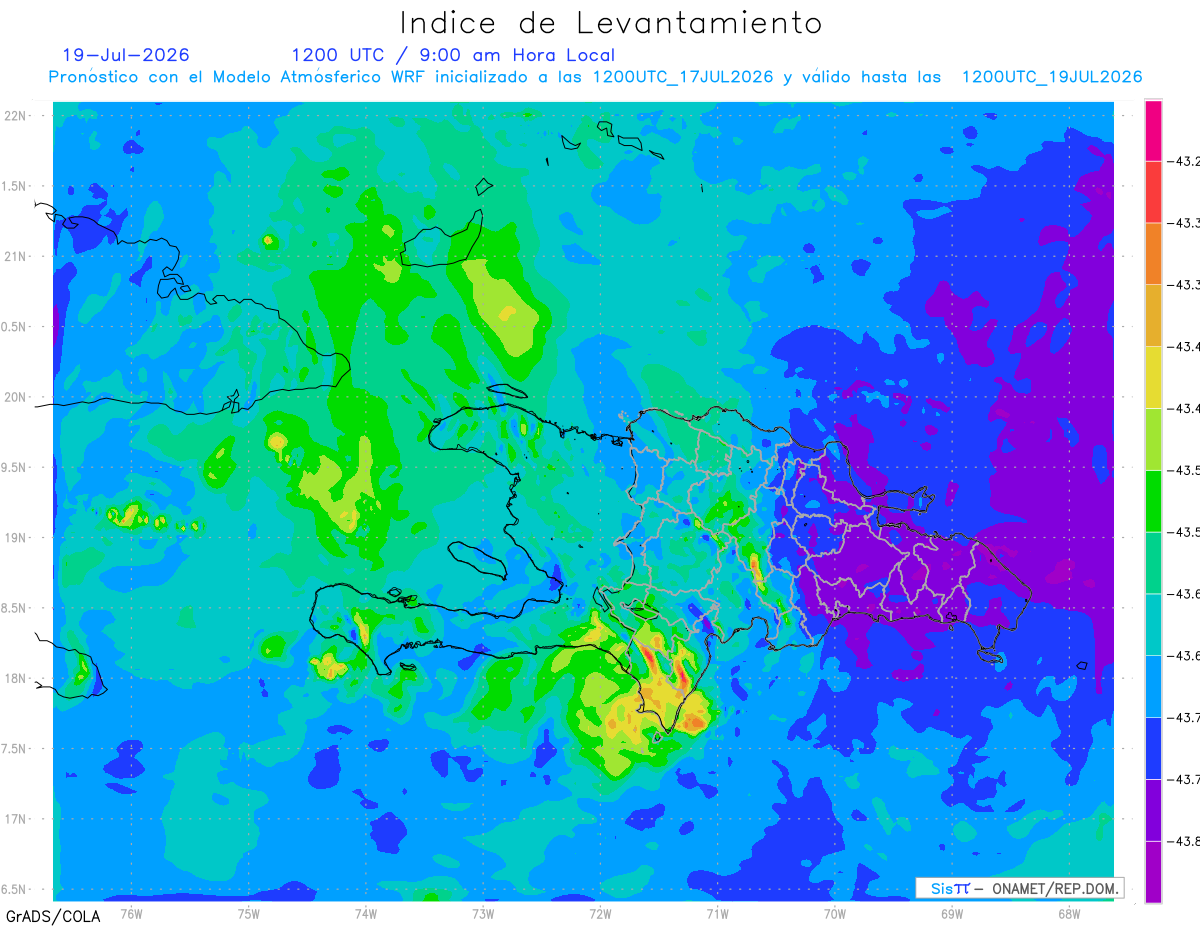Viewport: 1200px width, 927px height.
Task: Click the '8.5N' latitude tick label
Action: click(x=15, y=608)
